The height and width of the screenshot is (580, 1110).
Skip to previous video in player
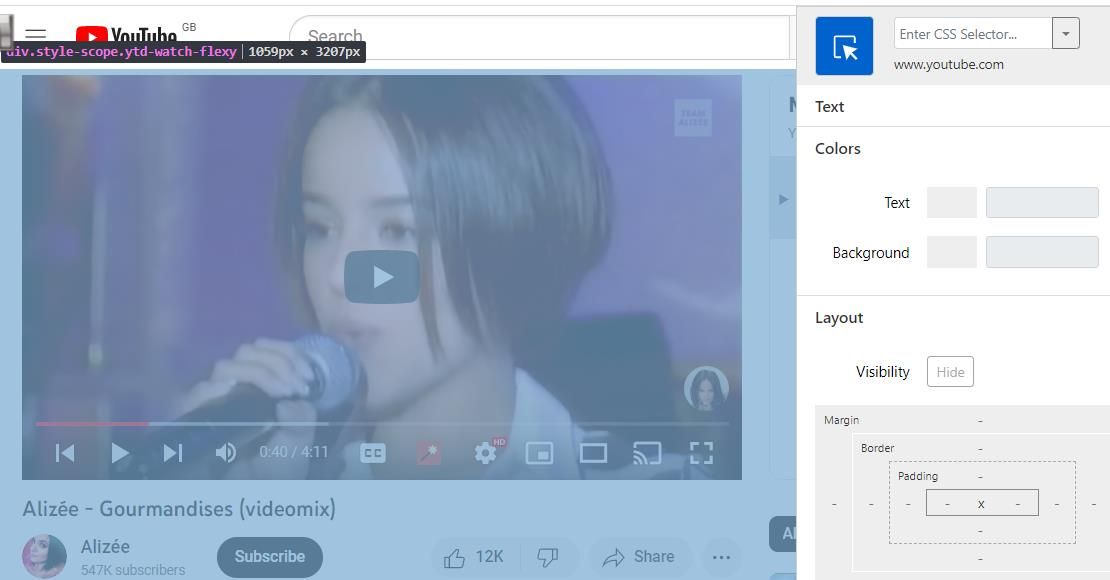pos(65,453)
